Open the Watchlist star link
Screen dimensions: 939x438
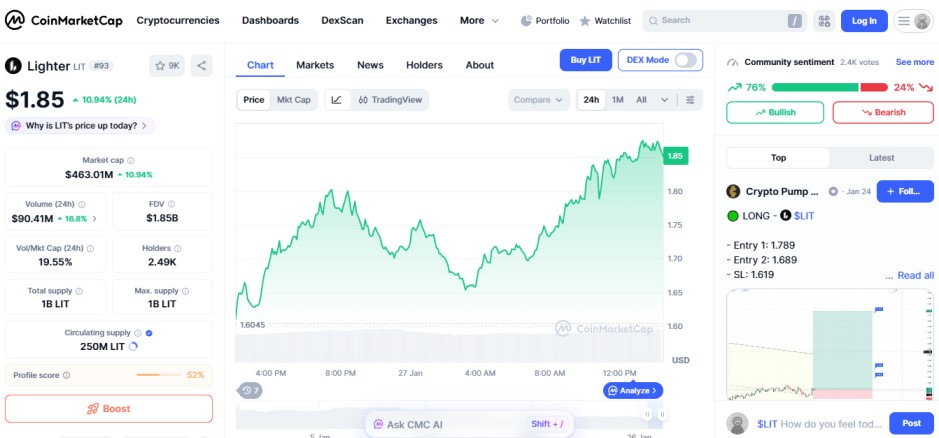pyautogui.click(x=605, y=20)
